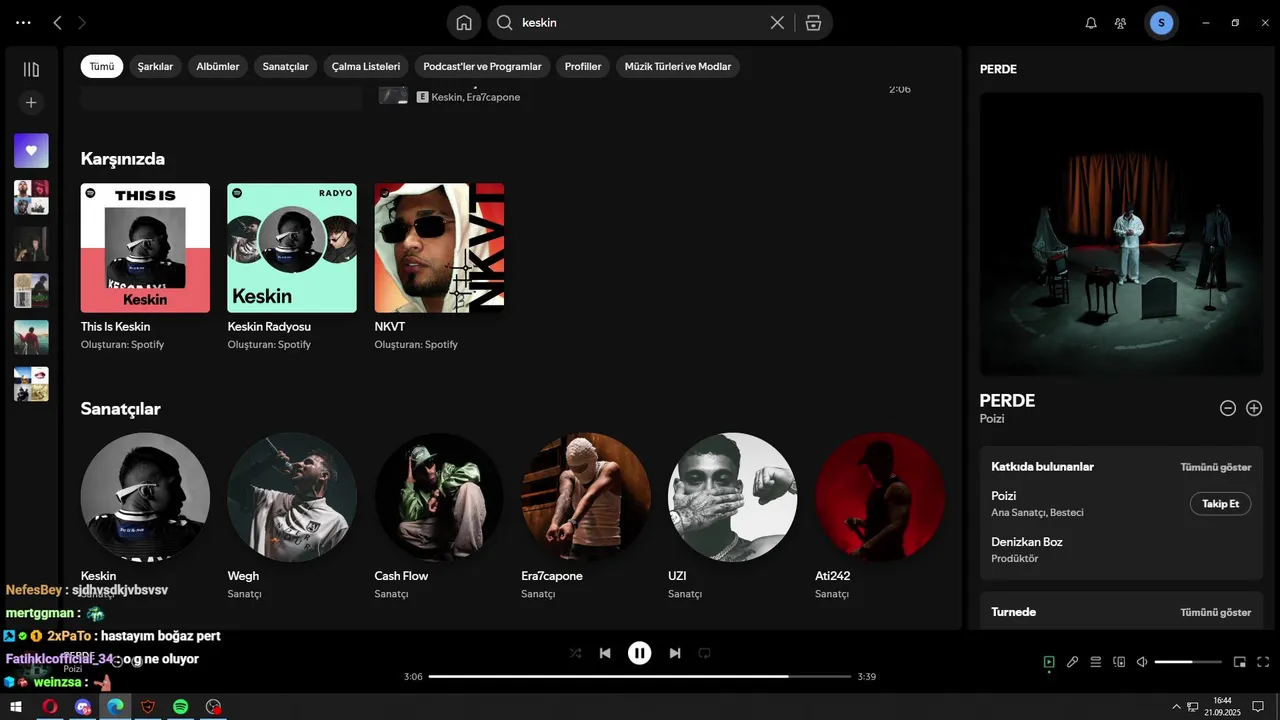Enter full screen mode icon
This screenshot has width=1280, height=720.
pyautogui.click(x=1263, y=662)
